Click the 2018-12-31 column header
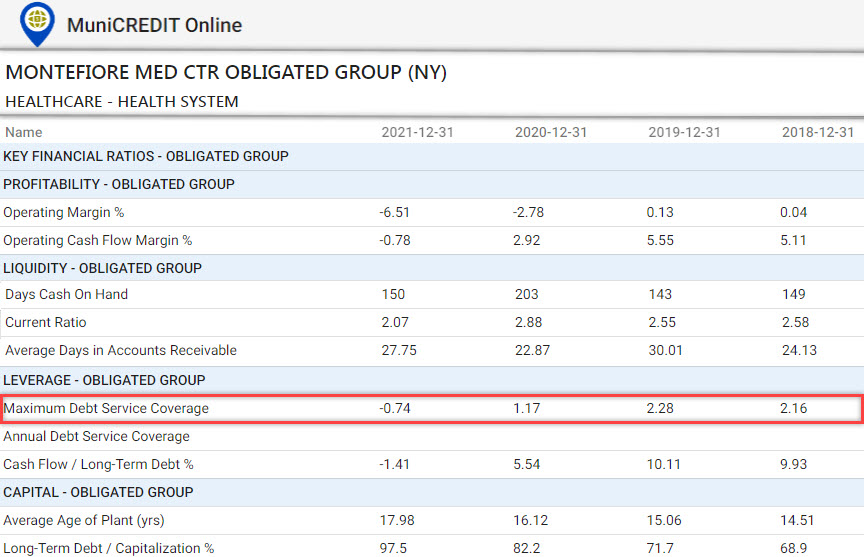The height and width of the screenshot is (557, 864). (818, 132)
